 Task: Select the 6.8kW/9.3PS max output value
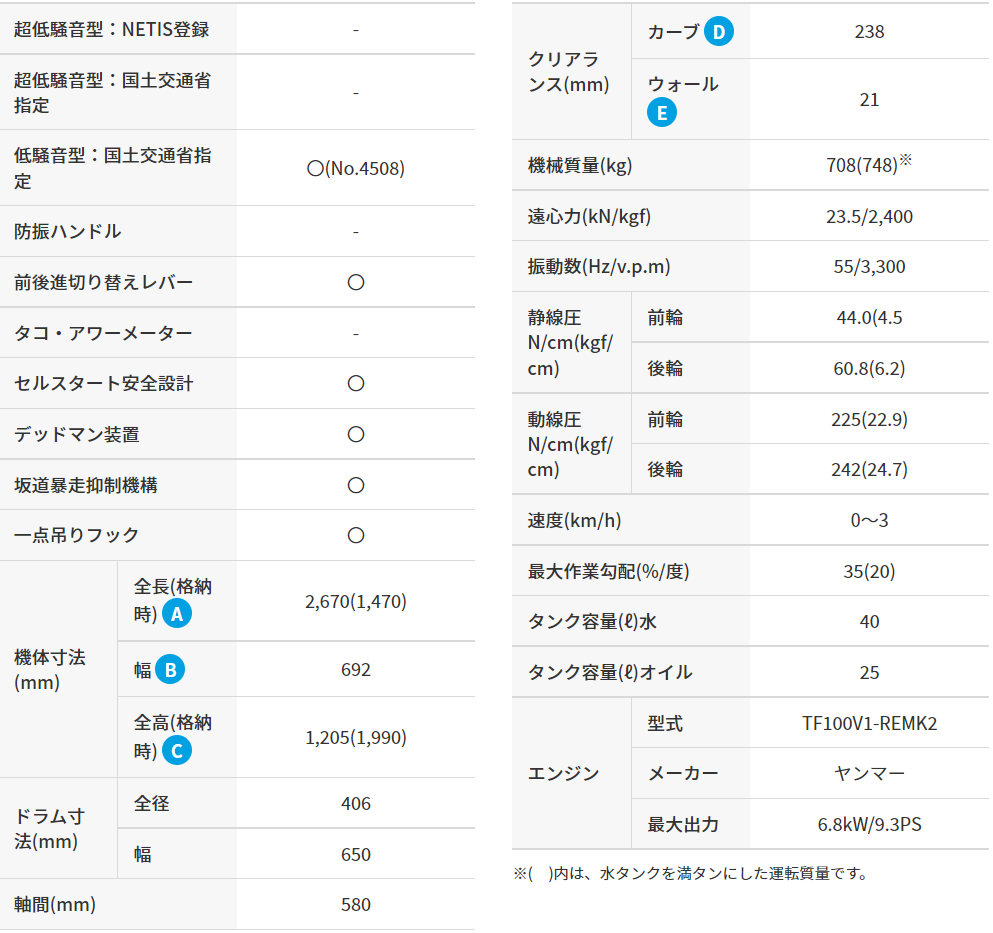click(x=869, y=825)
